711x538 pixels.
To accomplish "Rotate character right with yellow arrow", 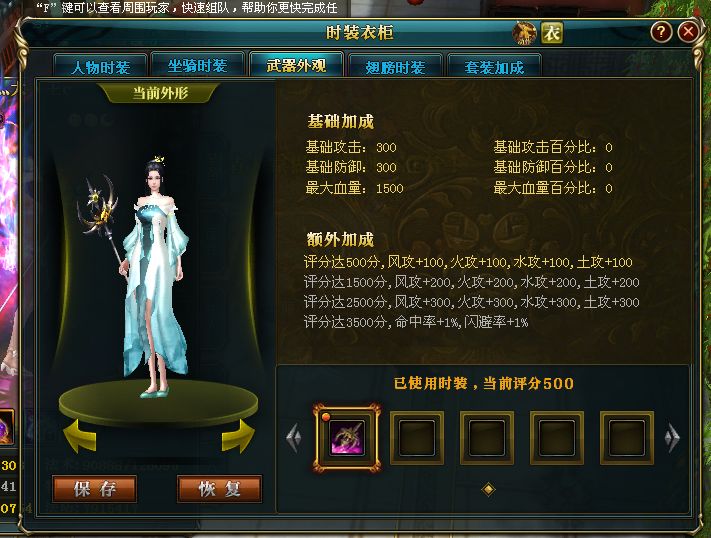I will tap(238, 436).
